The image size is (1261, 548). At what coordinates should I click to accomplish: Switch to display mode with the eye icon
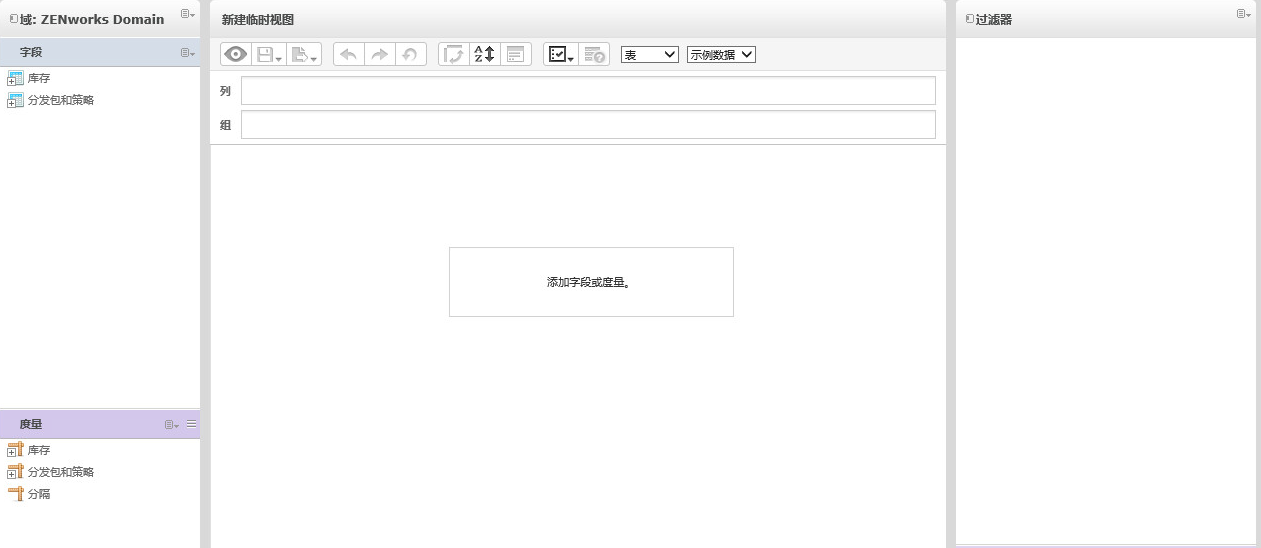tap(236, 54)
